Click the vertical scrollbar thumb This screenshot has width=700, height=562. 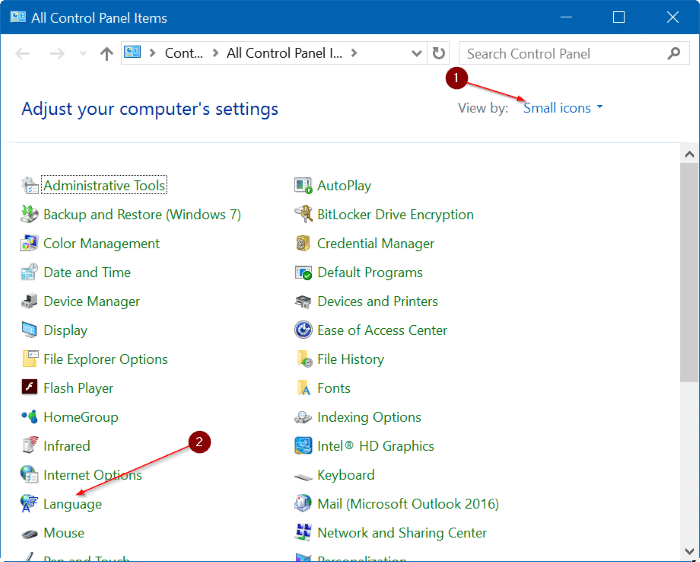pos(689,272)
